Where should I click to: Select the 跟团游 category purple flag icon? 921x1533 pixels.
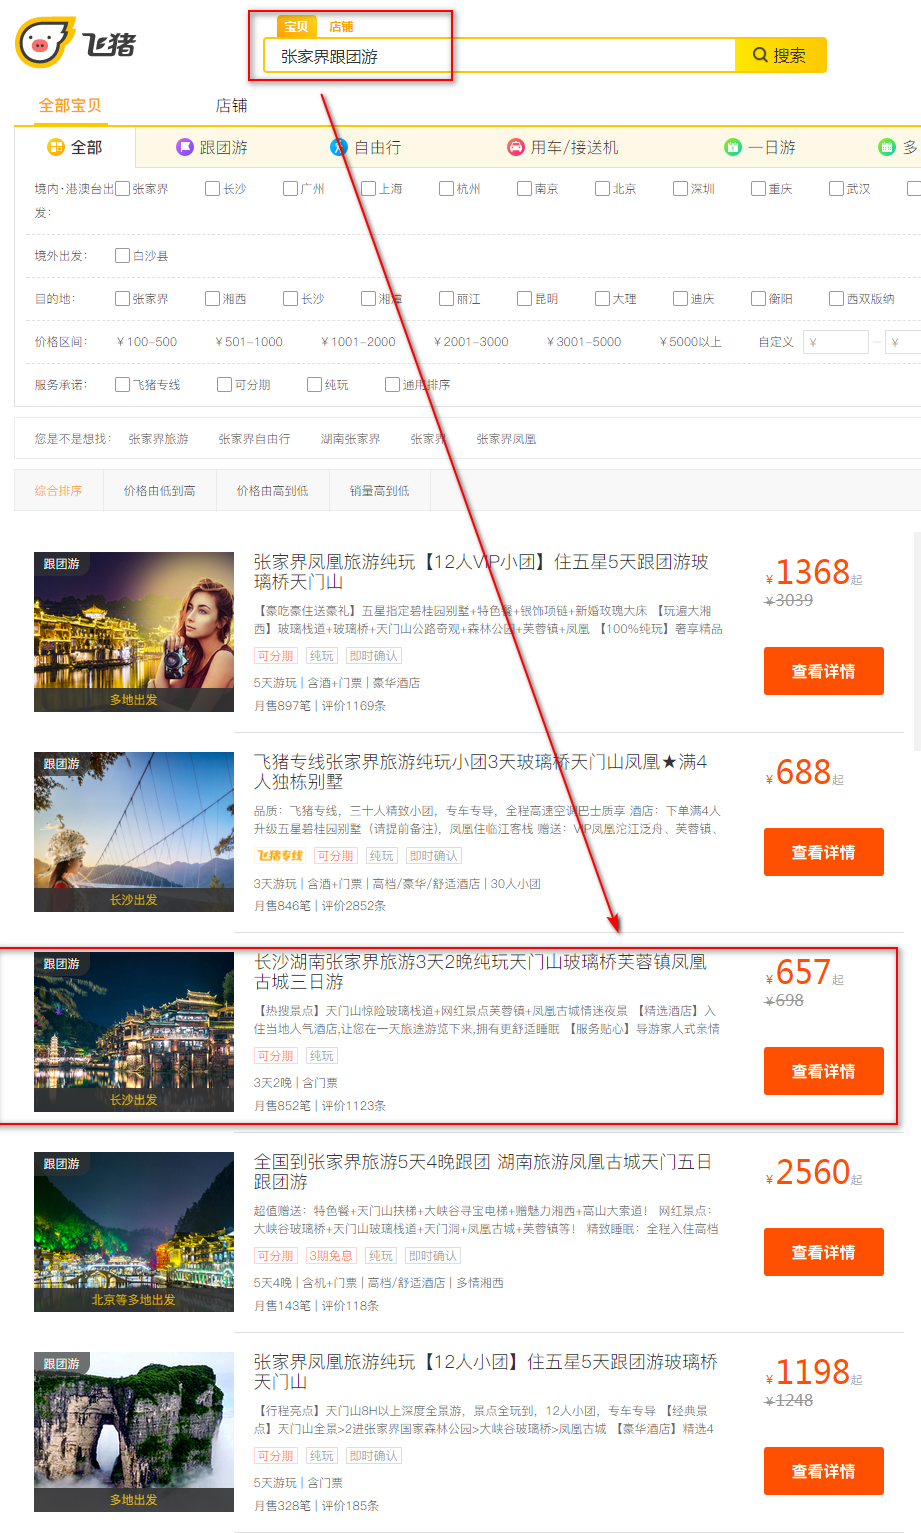(x=212, y=147)
